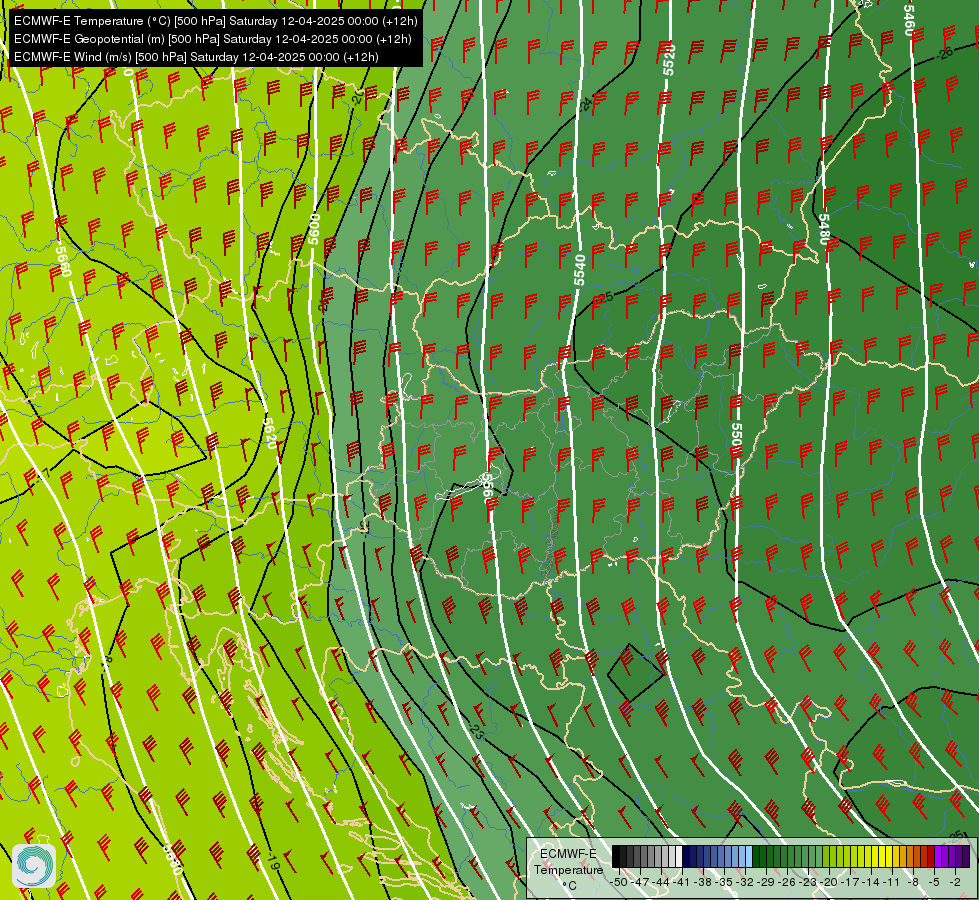Click the 5600 geopotential contour label
The image size is (979, 900).
click(314, 229)
